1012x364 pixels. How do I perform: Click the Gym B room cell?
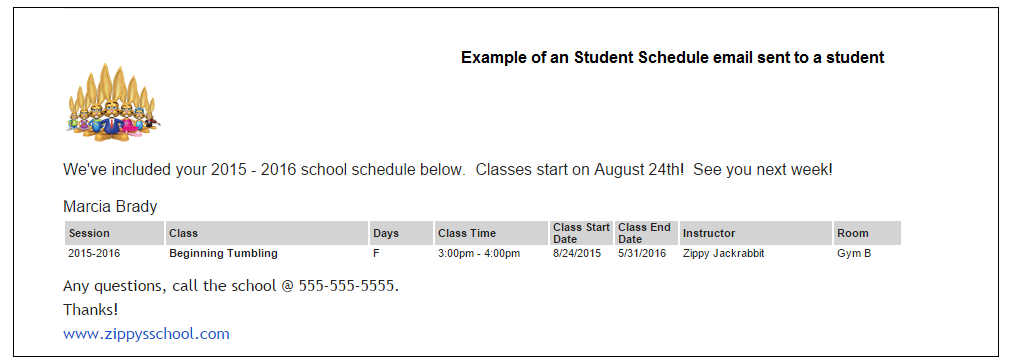(x=855, y=254)
